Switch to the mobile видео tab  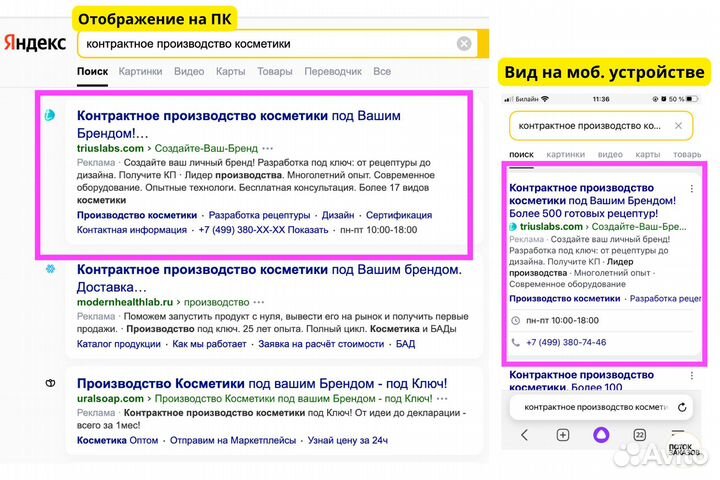[x=610, y=154]
